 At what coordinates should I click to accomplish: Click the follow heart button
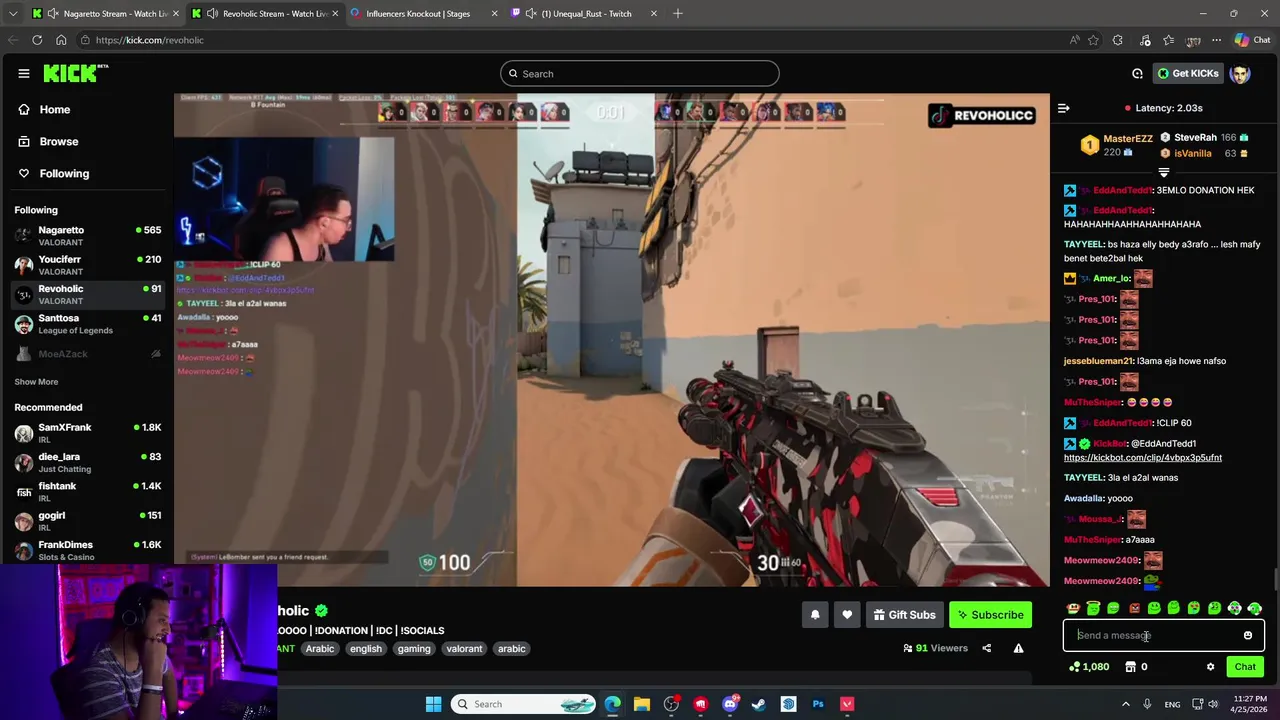(847, 615)
